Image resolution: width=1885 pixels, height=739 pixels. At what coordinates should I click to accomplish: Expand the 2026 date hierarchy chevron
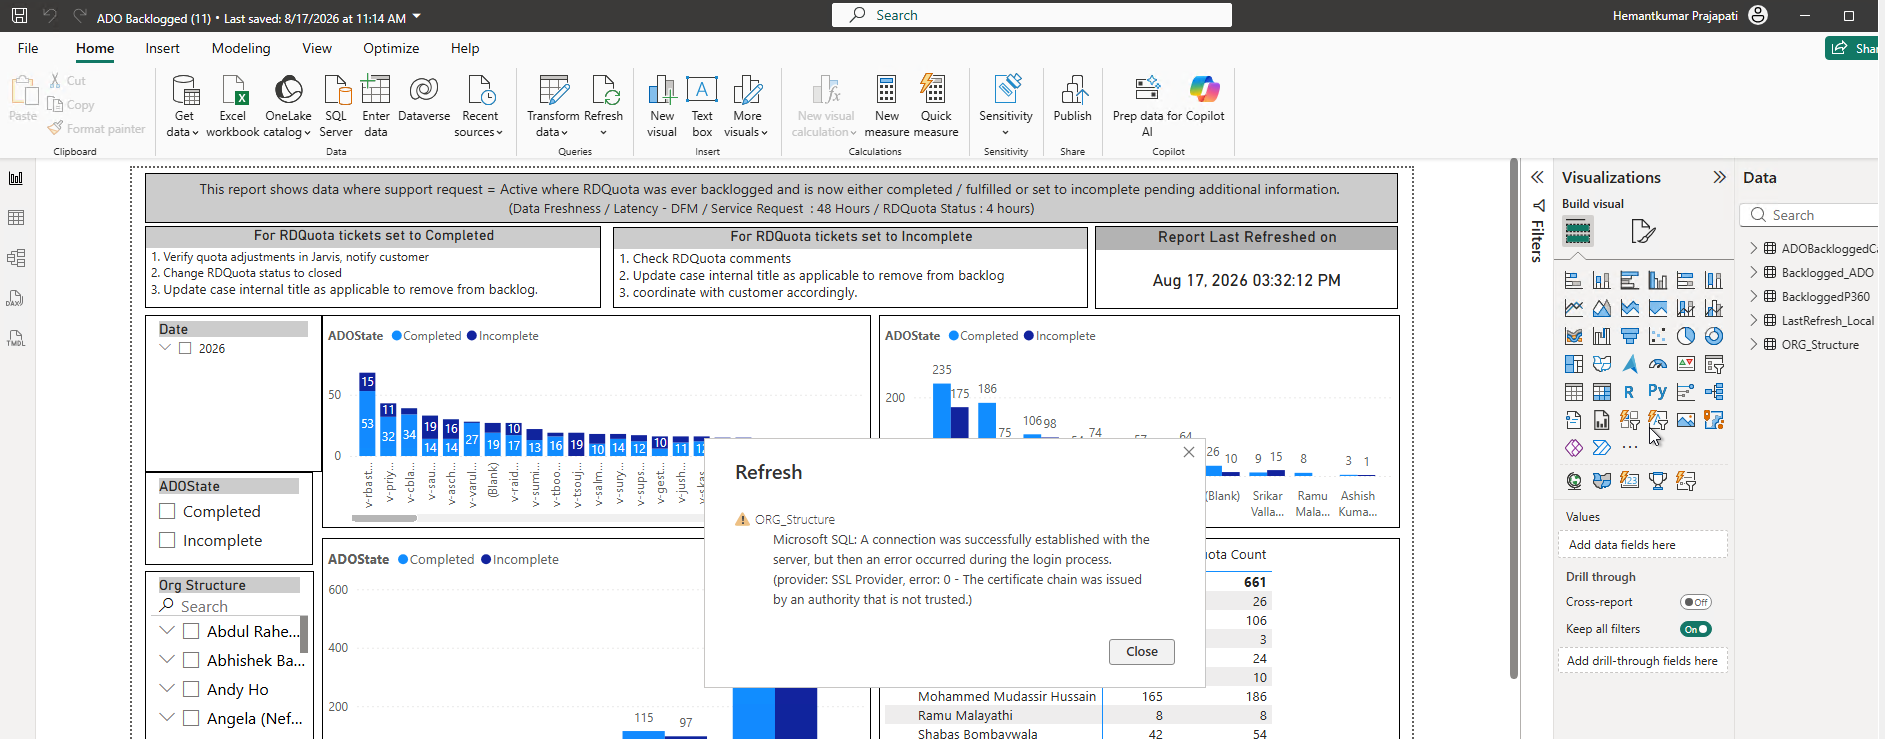click(165, 348)
